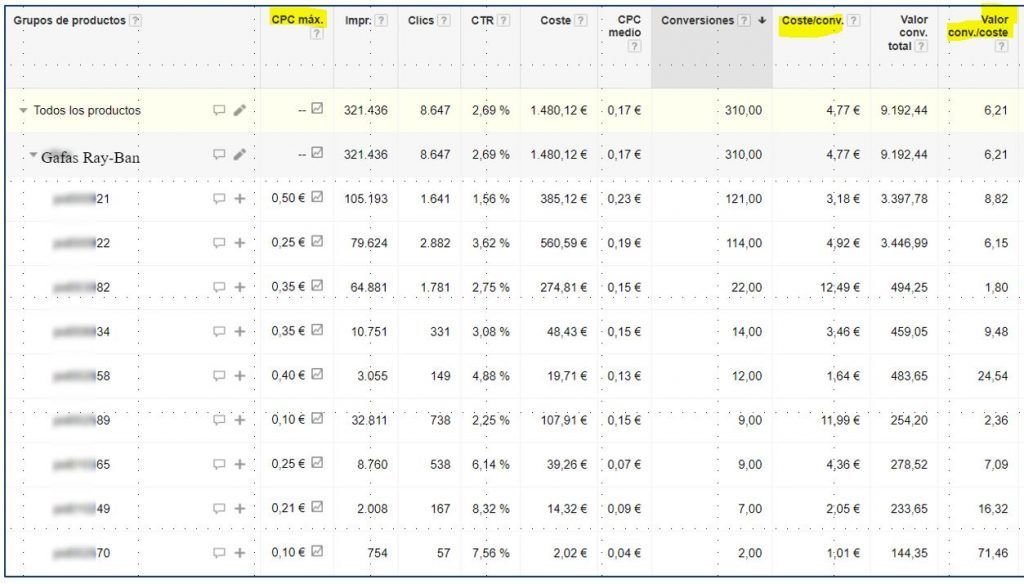Screen dimensions: 1024x584
Task: Click the 71,46 value in Valor conv./coste
Action: pos(993,553)
